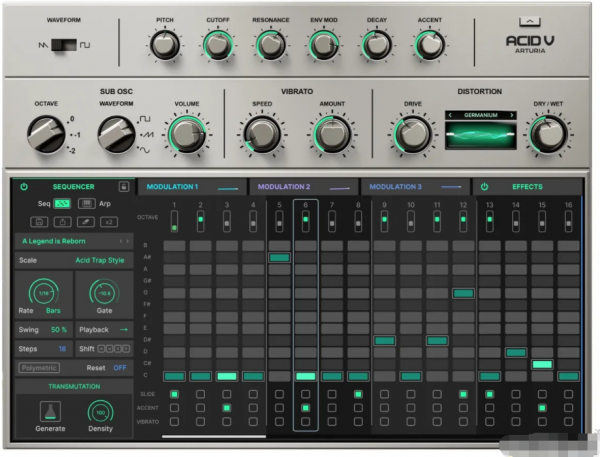The image size is (600, 457).
Task: Click the export pattern icon
Action: tap(62, 222)
